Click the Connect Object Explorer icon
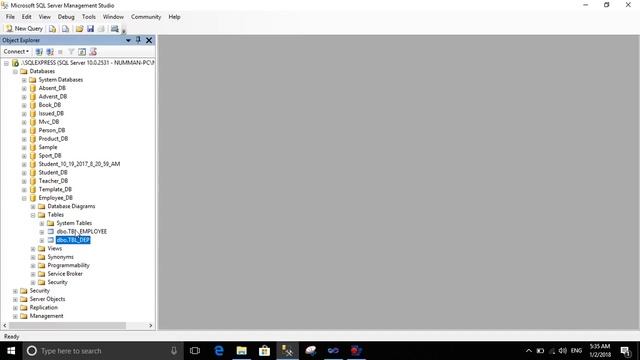Screen dimensions: 640x360 (39, 52)
